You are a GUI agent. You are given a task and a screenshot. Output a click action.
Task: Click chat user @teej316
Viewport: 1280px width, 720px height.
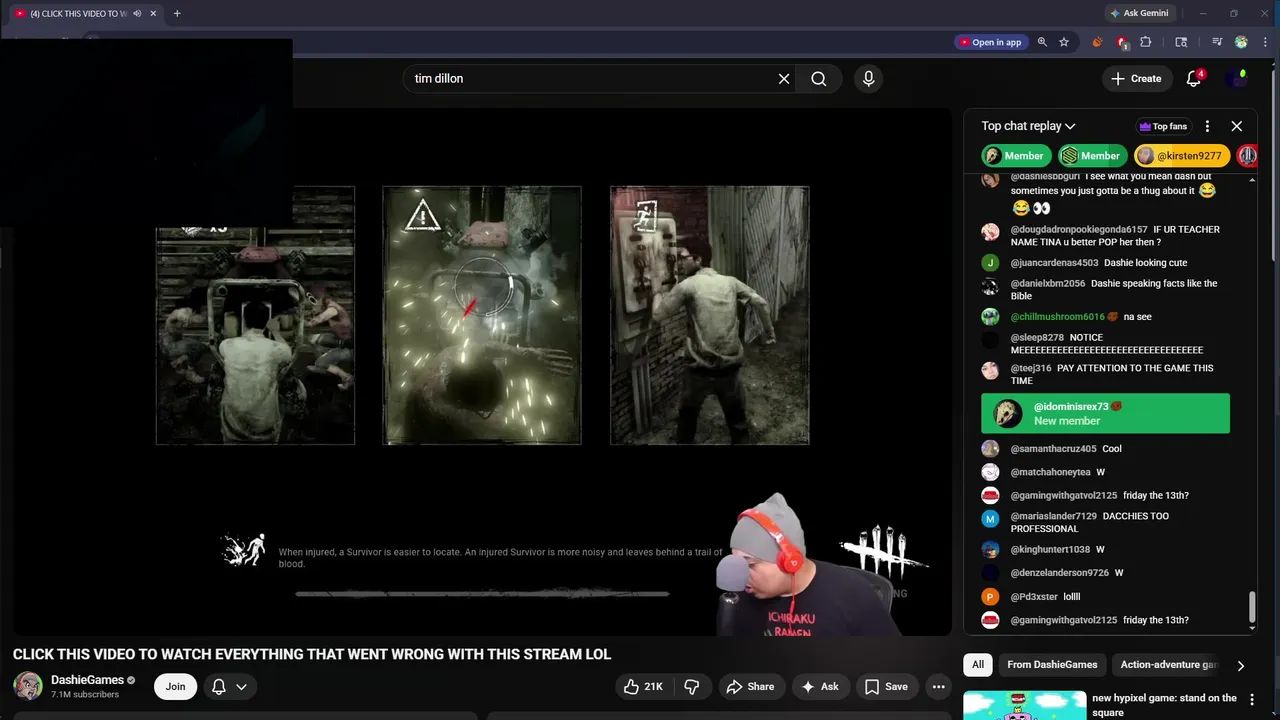(1031, 368)
